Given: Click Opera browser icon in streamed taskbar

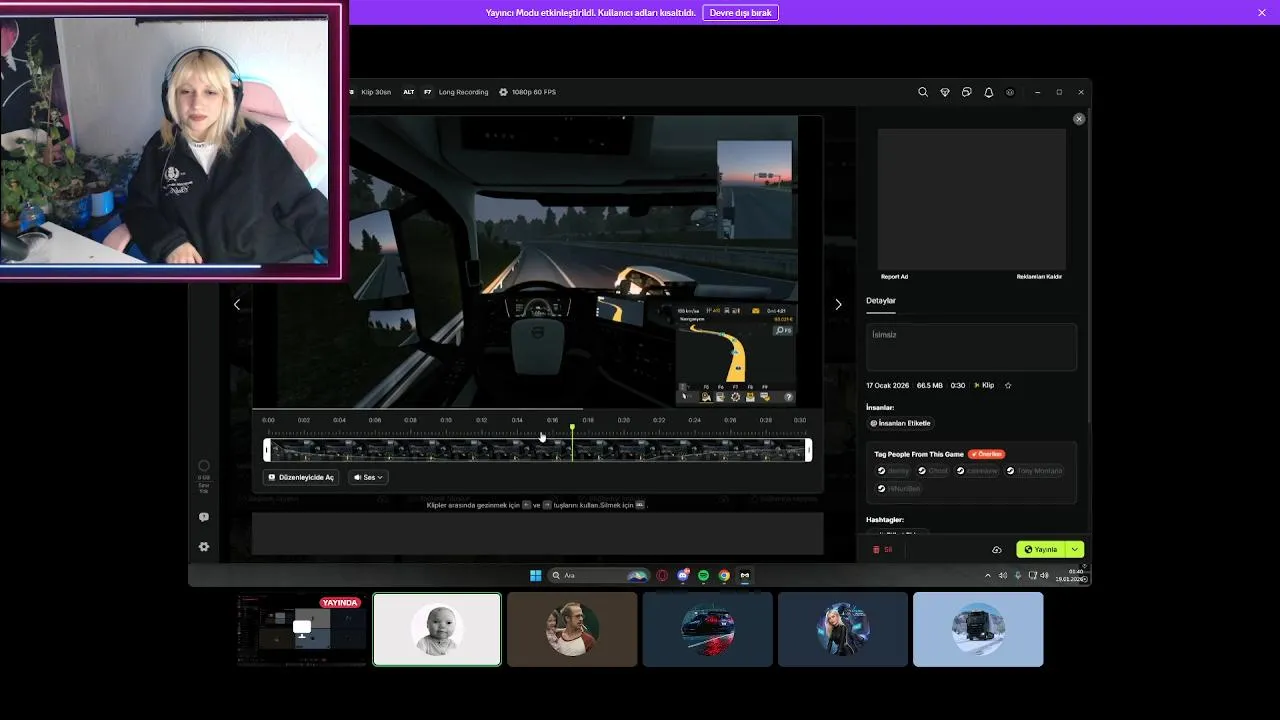Looking at the screenshot, I should 662,576.
